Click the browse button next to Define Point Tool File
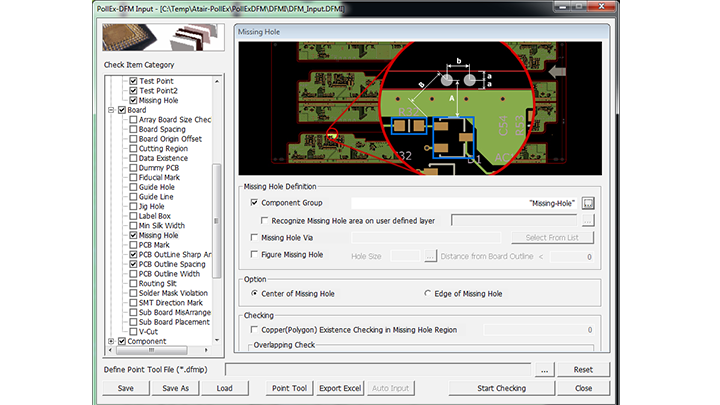 (544, 370)
